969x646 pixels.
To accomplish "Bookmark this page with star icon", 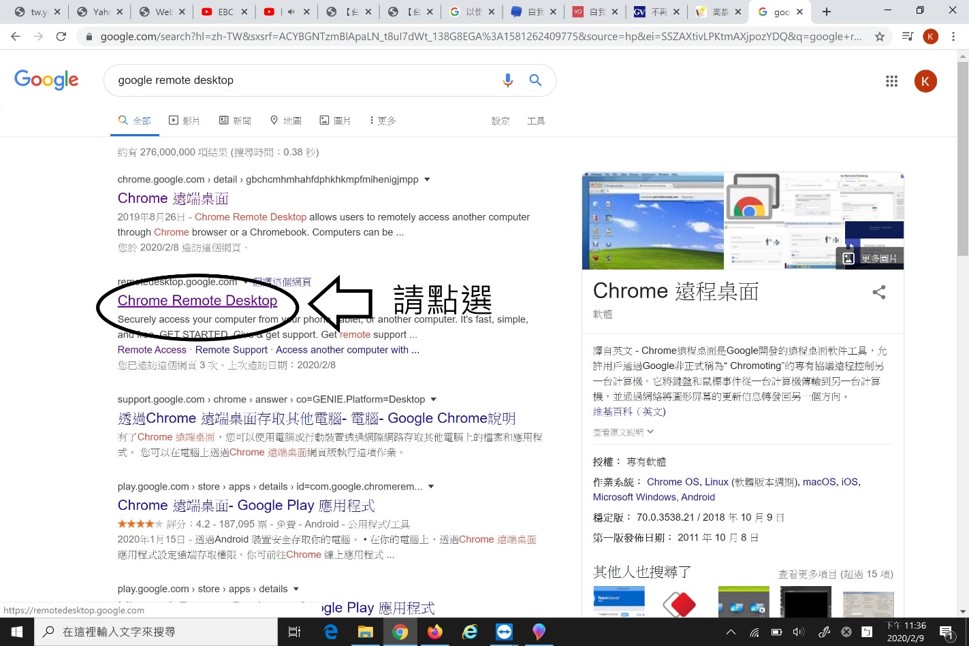I will [x=879, y=36].
